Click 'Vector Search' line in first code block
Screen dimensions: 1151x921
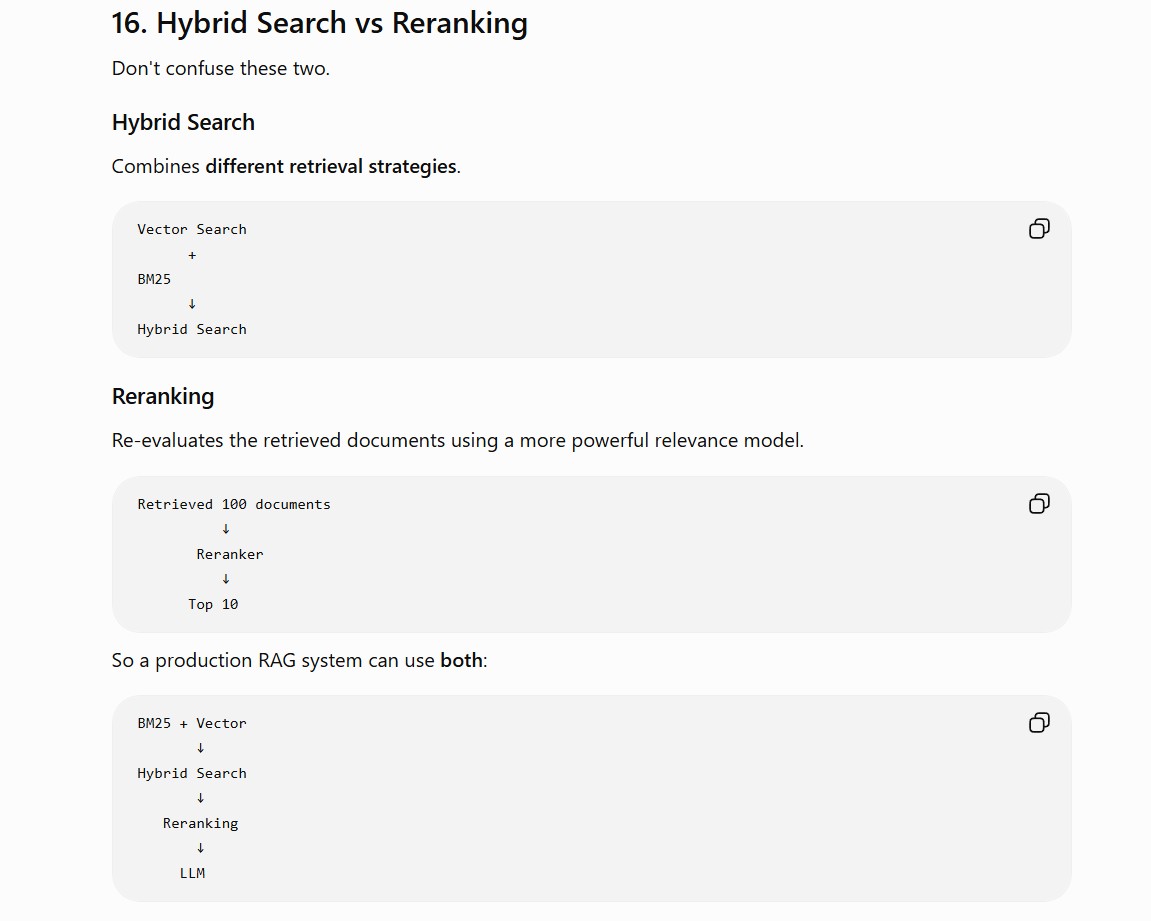(x=192, y=230)
